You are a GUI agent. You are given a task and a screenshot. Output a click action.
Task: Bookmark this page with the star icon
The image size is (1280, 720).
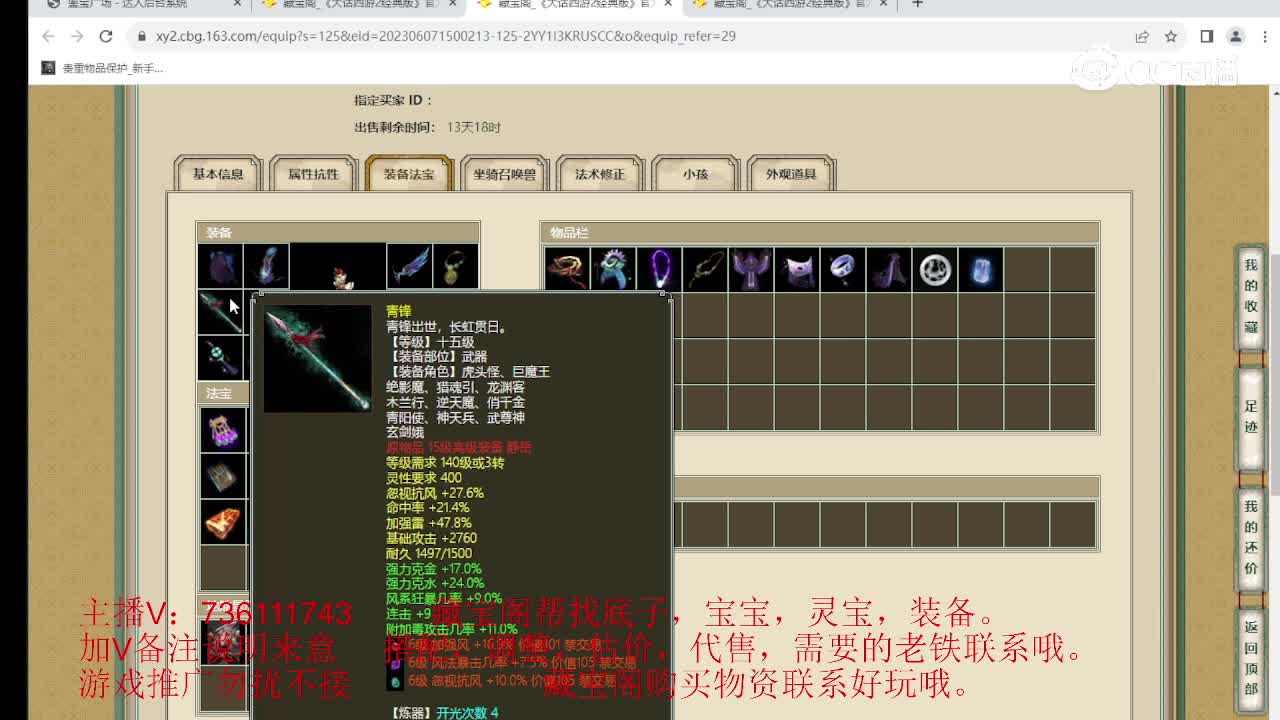[1171, 36]
